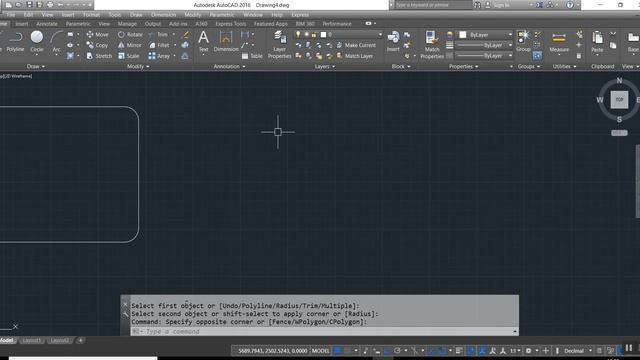640x360 pixels.
Task: Click the Rotate tool
Action: point(130,35)
